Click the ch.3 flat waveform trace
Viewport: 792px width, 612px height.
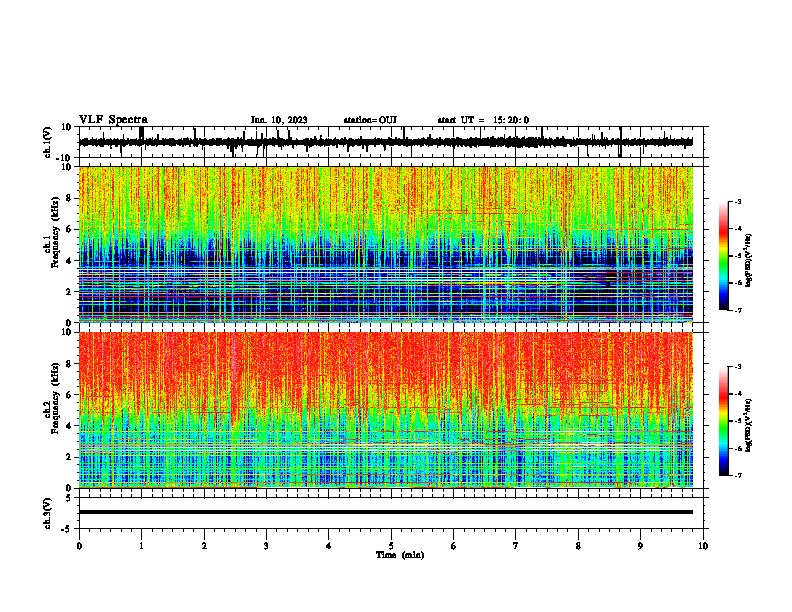click(x=386, y=512)
